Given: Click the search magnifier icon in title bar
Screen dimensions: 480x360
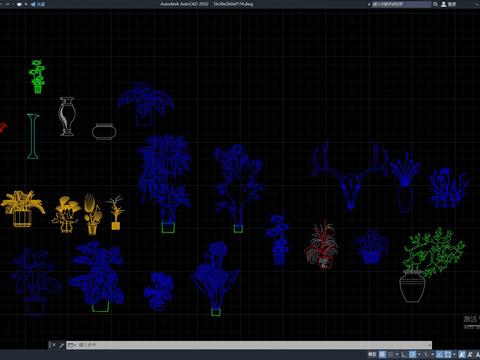Looking at the screenshot, I should (435, 4).
